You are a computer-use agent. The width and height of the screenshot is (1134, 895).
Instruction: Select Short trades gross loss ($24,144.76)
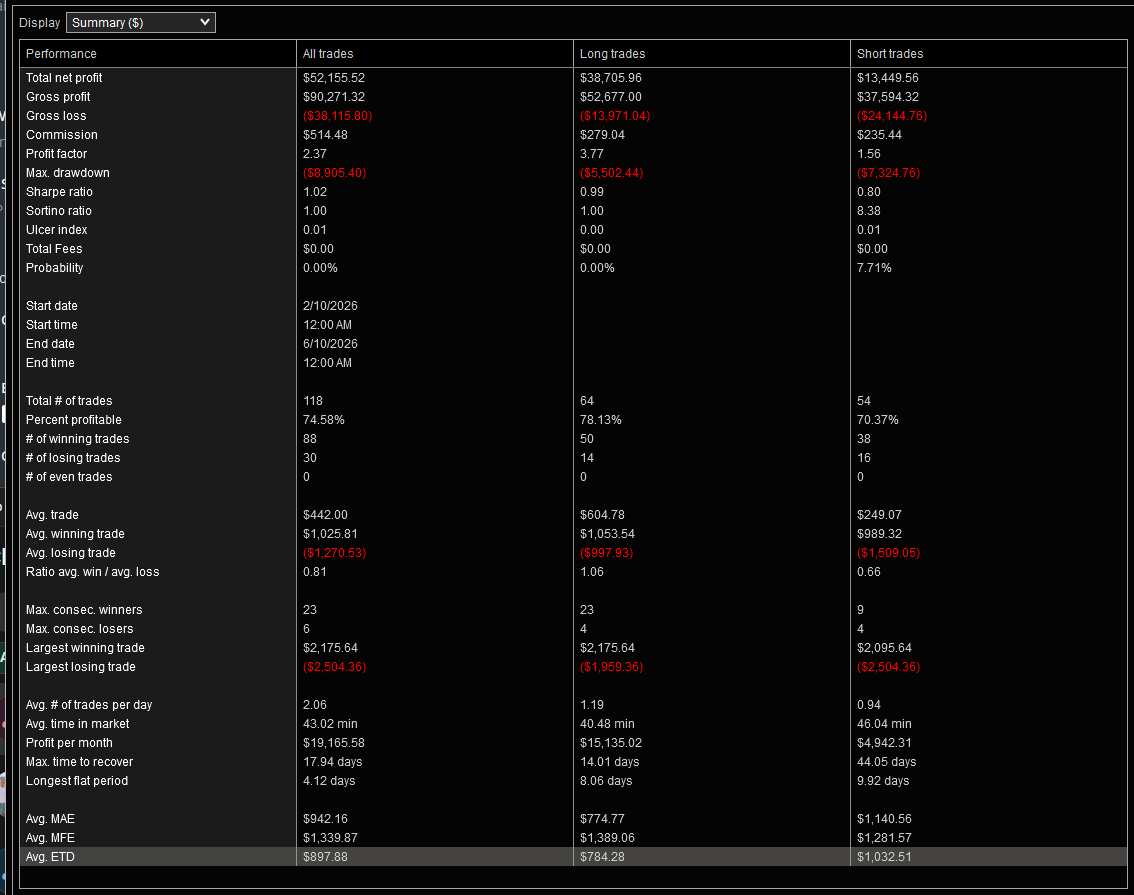[x=892, y=116]
